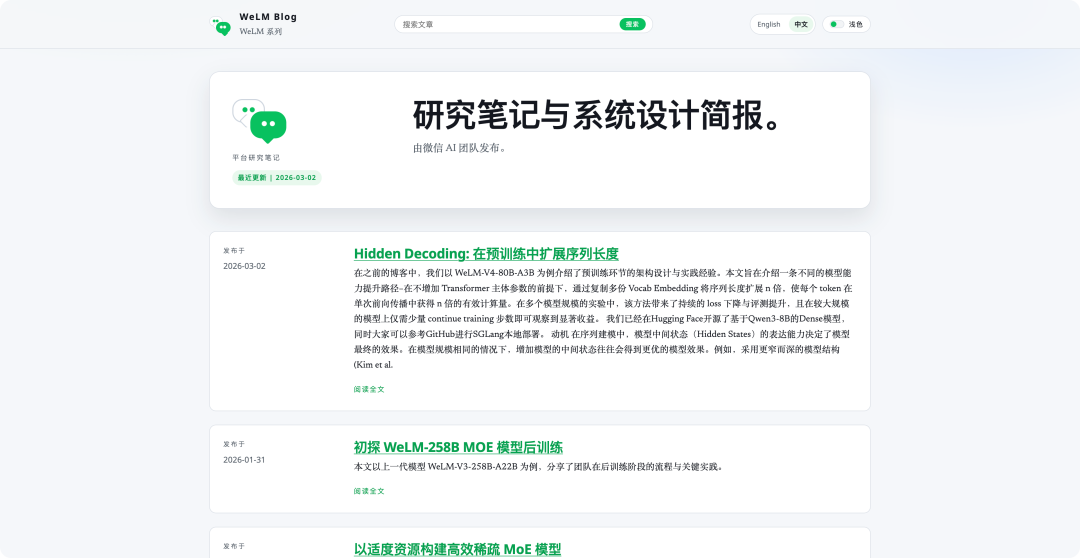Screen dimensions: 1080x558
Task: Switch language to English
Action: click(769, 24)
